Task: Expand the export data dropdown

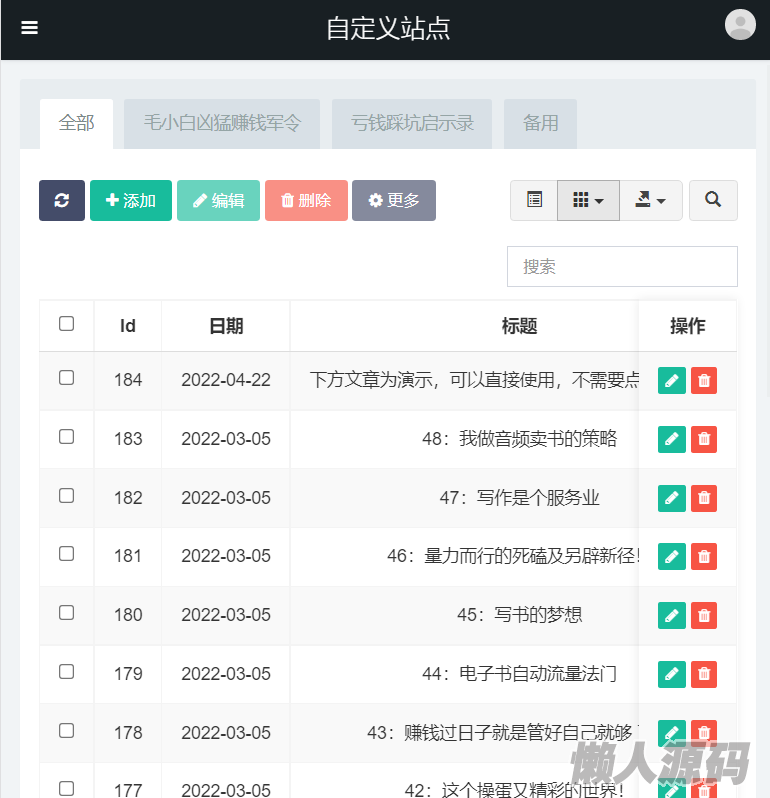Action: (x=651, y=200)
